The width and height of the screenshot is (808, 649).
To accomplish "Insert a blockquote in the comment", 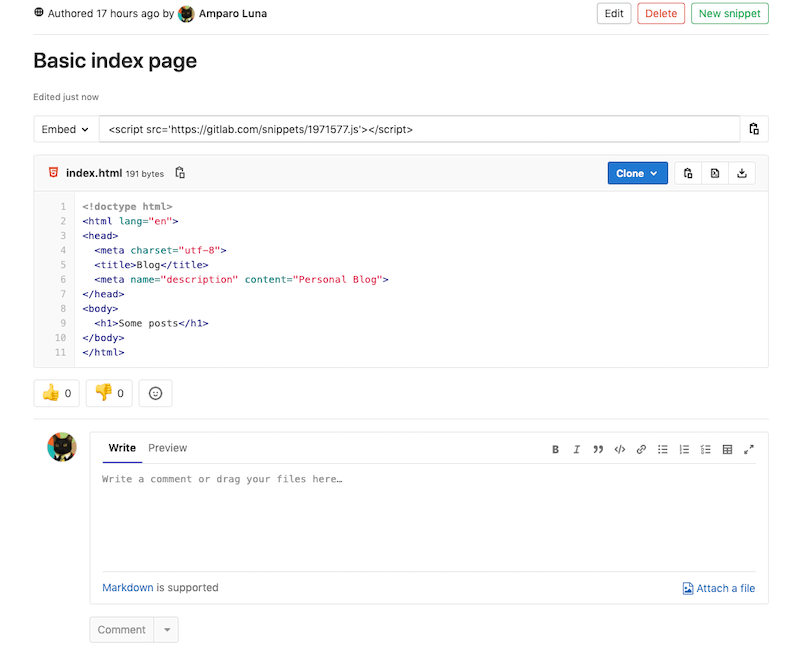I will 598,449.
